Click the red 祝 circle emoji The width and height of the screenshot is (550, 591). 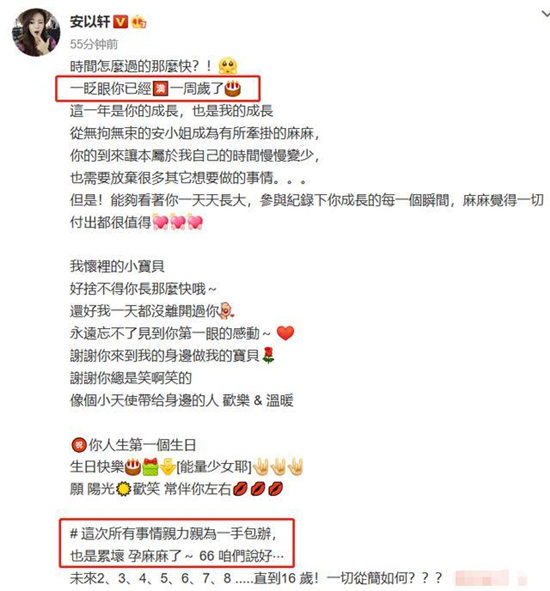point(79,445)
